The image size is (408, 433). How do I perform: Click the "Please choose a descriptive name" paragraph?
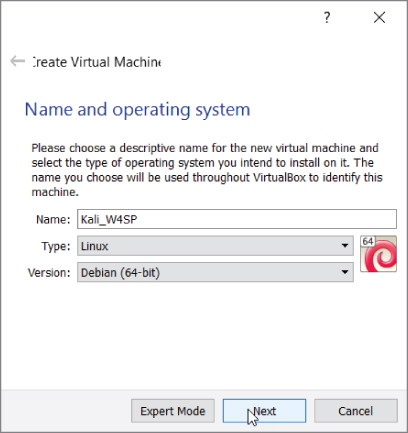[x=207, y=170]
